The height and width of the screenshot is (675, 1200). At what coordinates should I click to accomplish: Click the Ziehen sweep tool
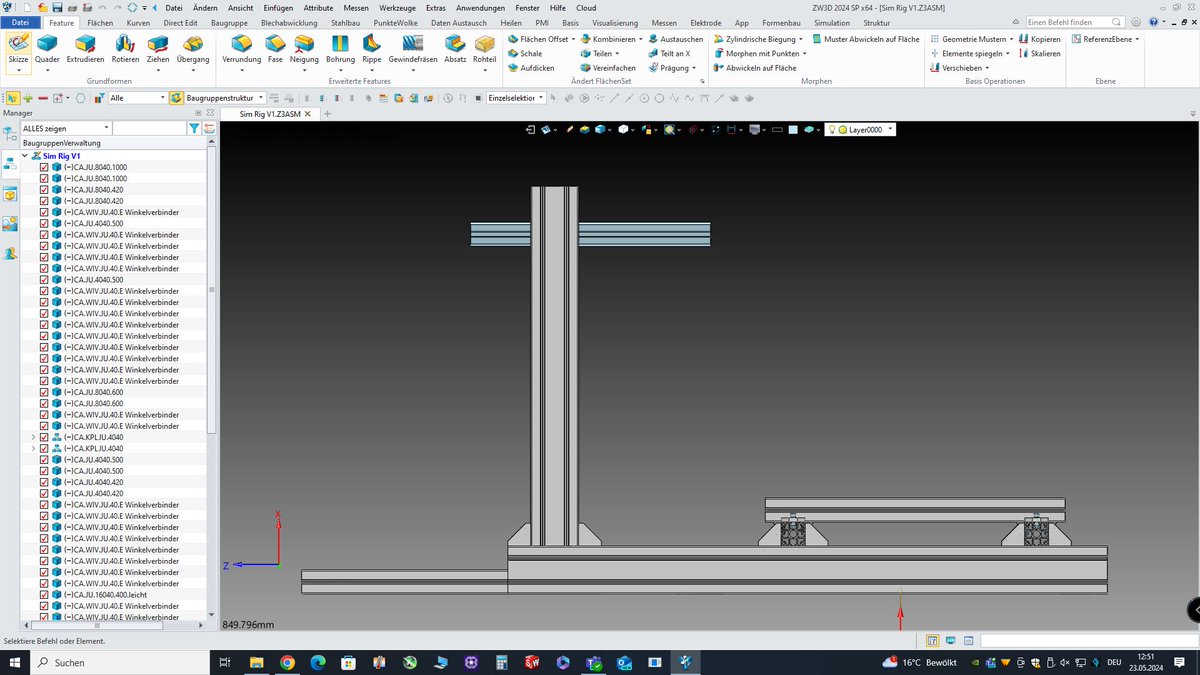pyautogui.click(x=158, y=48)
